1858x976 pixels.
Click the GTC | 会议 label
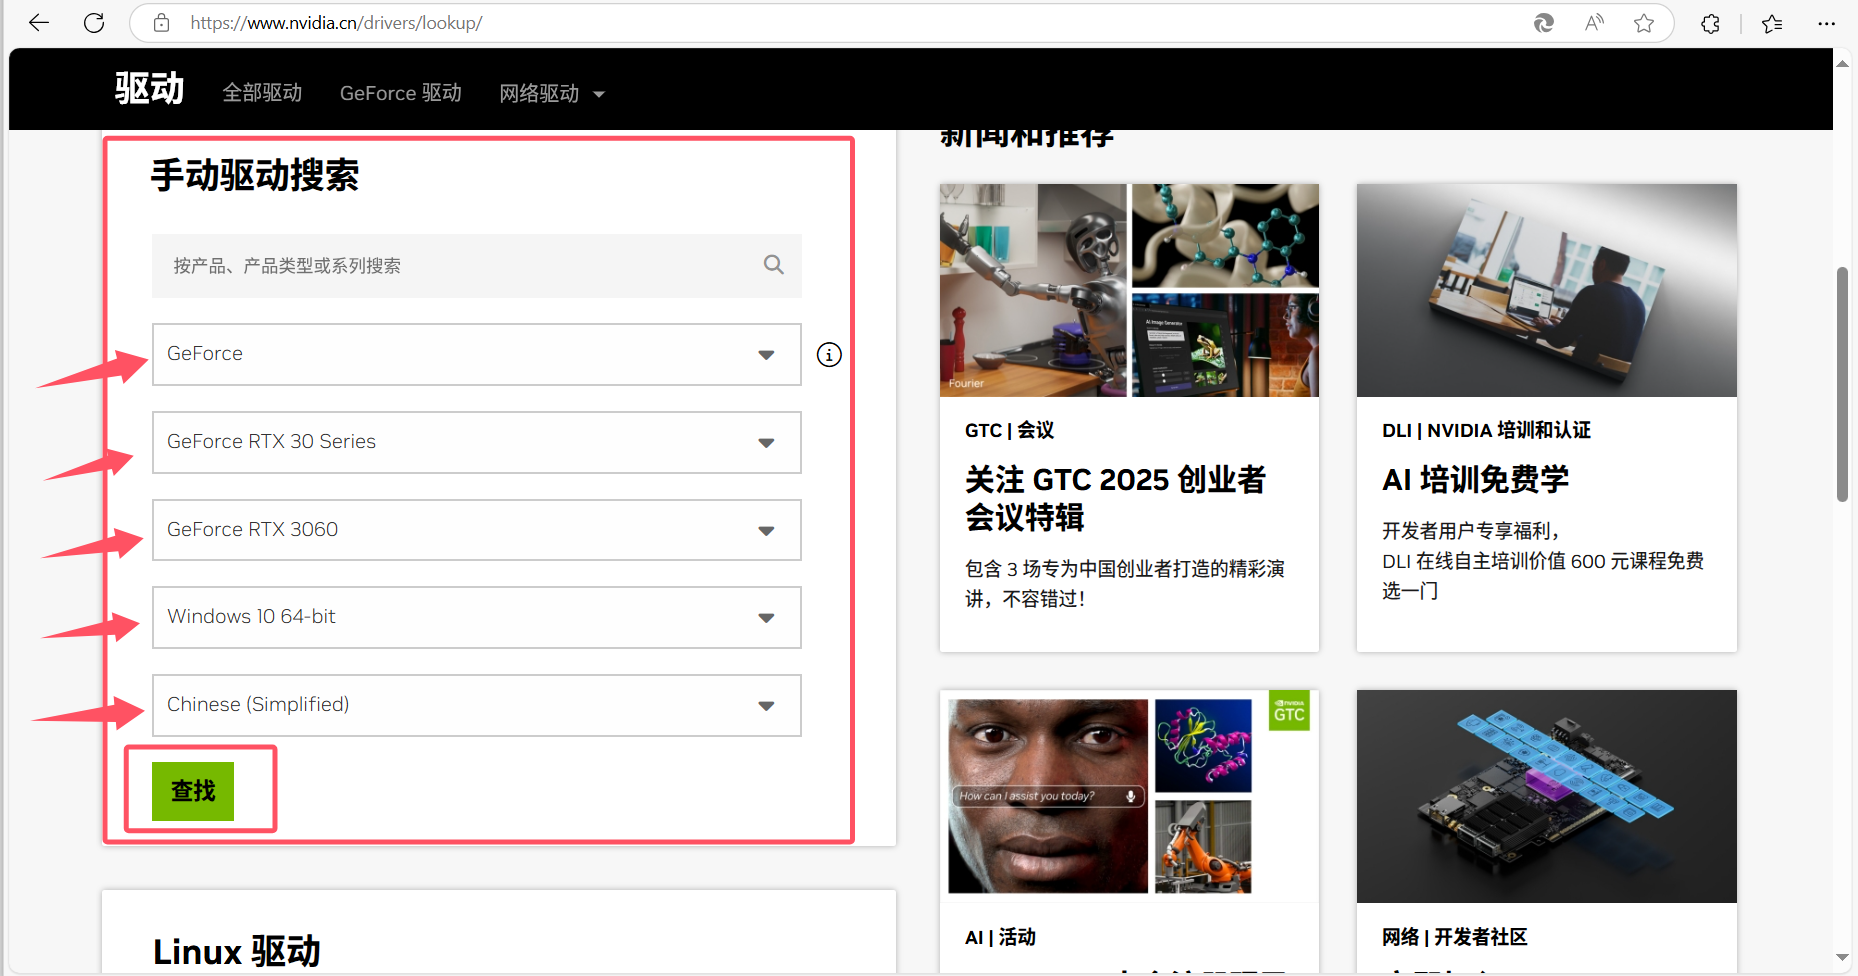coord(1009,430)
